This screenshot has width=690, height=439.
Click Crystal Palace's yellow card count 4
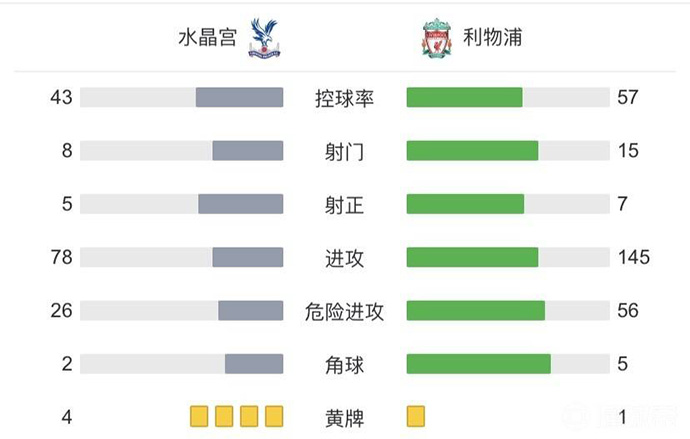point(67,417)
